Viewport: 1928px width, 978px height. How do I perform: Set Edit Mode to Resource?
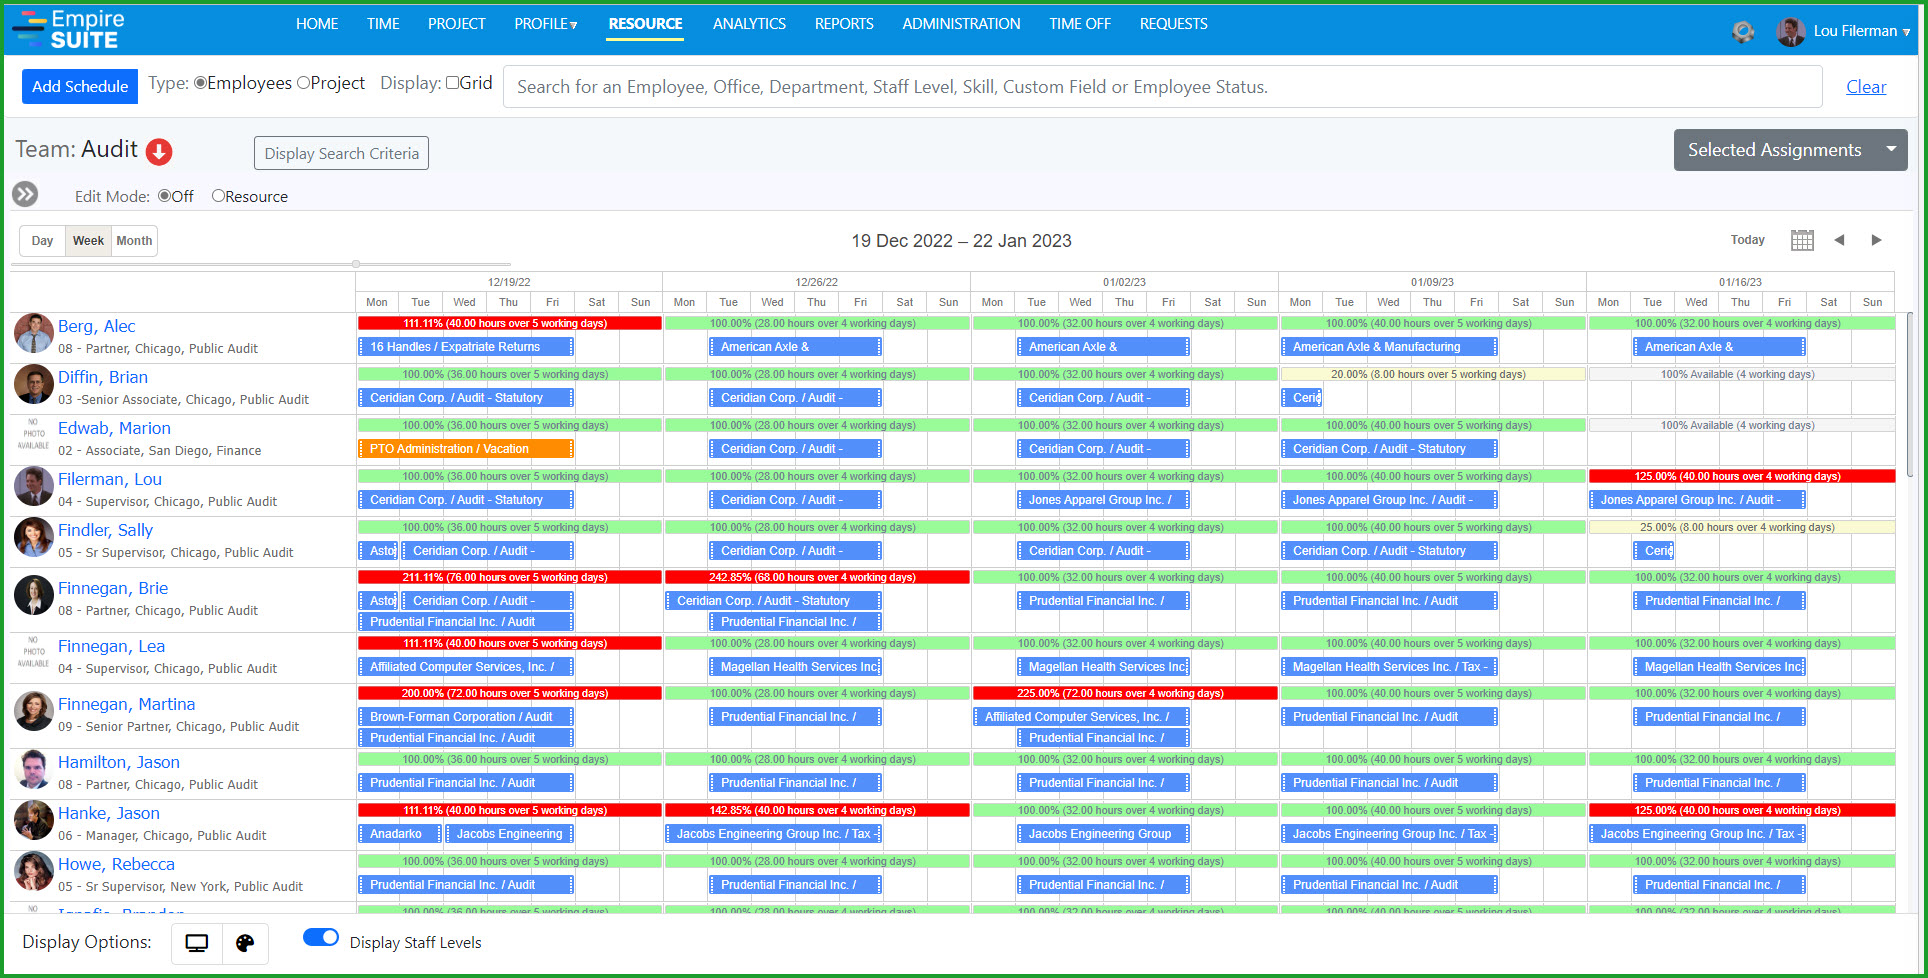218,196
